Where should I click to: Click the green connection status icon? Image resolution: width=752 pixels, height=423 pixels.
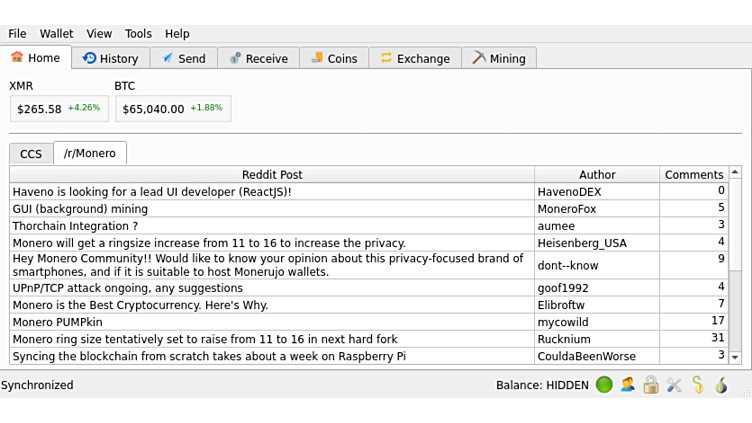point(604,385)
